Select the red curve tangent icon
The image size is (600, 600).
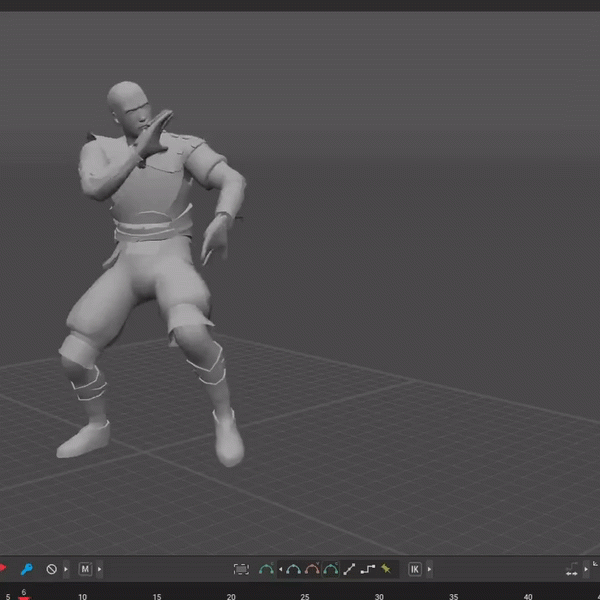(x=312, y=569)
